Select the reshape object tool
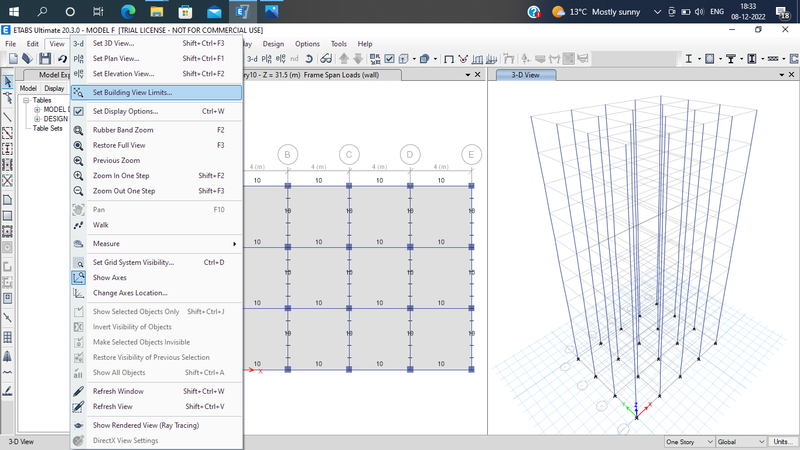This screenshot has height=450, width=800. [x=8, y=97]
